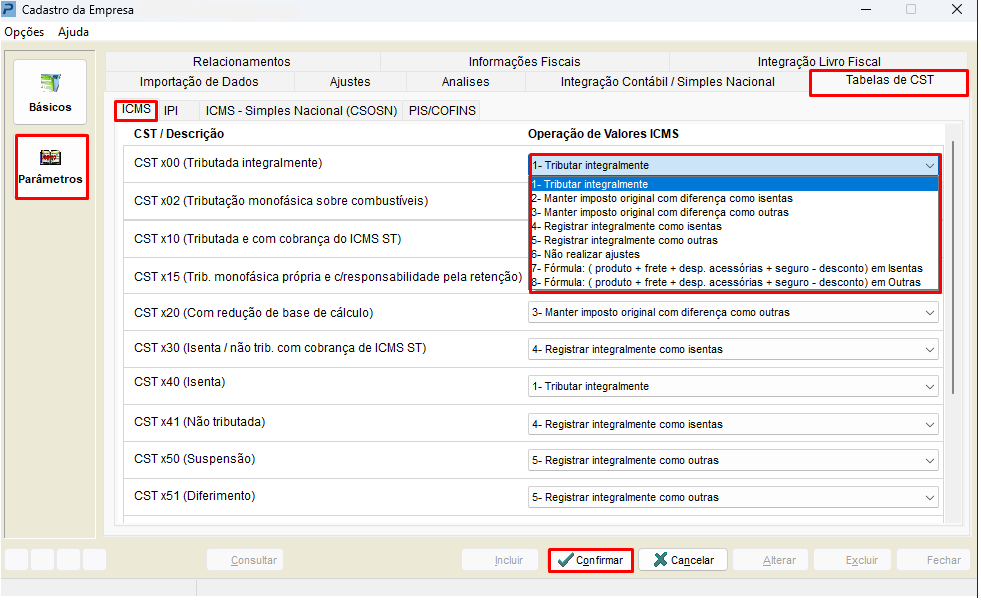
Task: Click the Alterar button
Action: [x=771, y=560]
